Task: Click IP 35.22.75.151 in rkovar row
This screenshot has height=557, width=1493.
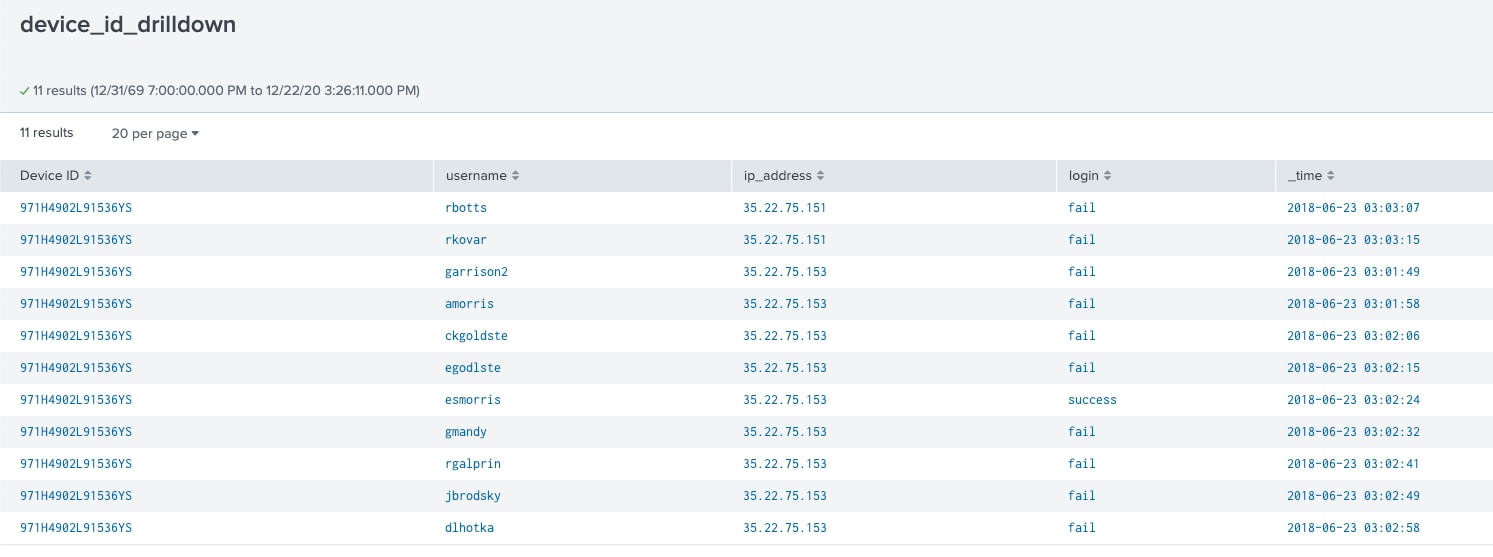Action: [785, 240]
